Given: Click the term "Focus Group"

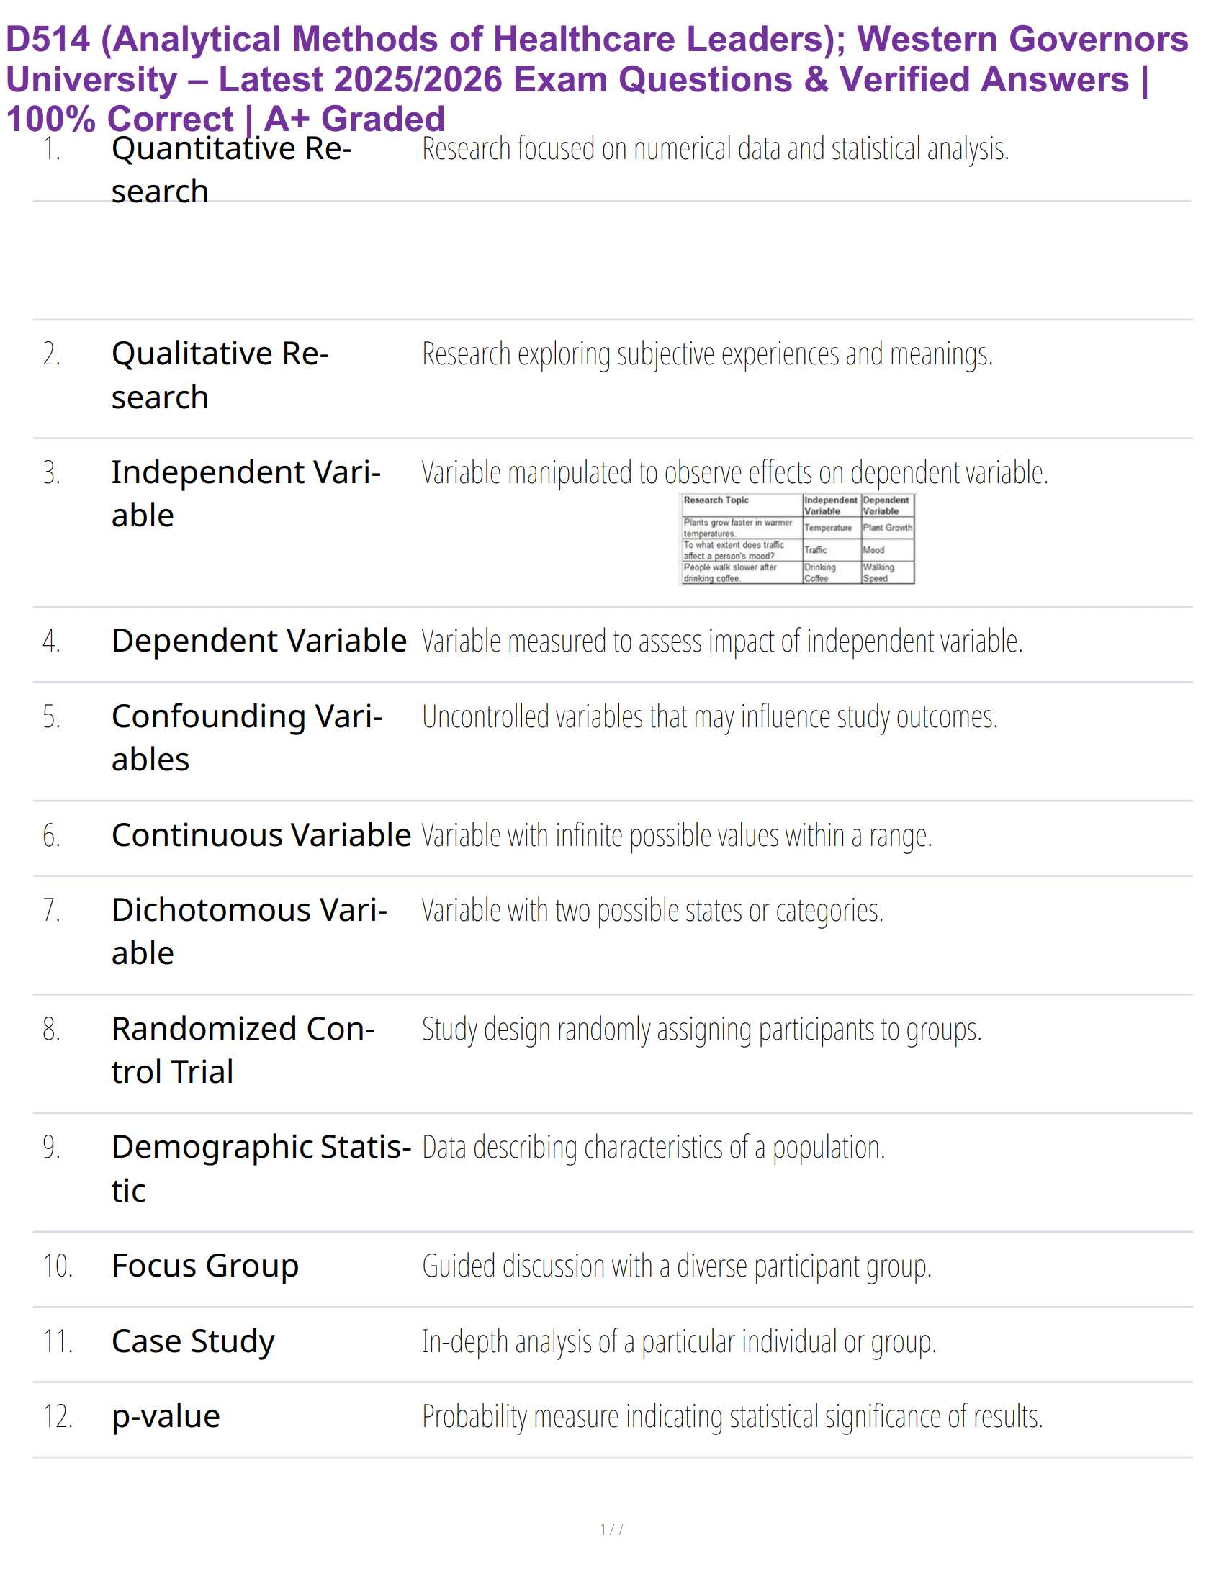Looking at the screenshot, I should [x=204, y=1266].
